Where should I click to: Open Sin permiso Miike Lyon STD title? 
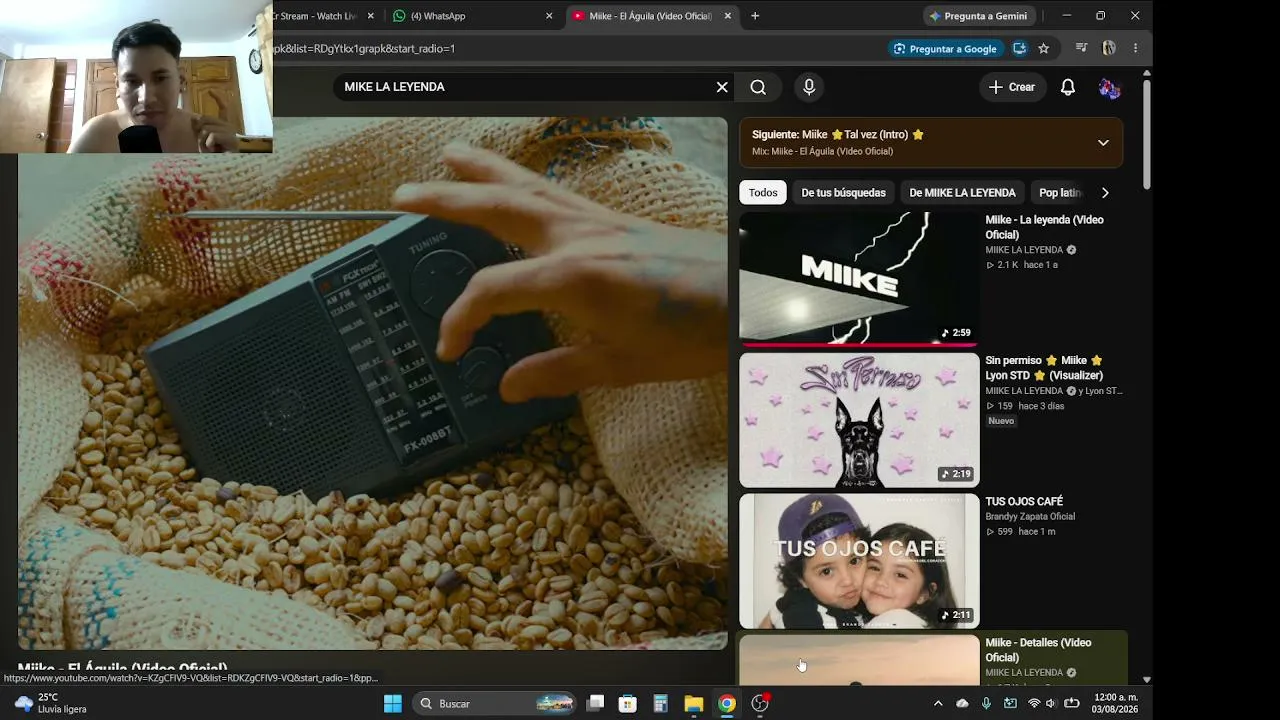pos(1044,368)
